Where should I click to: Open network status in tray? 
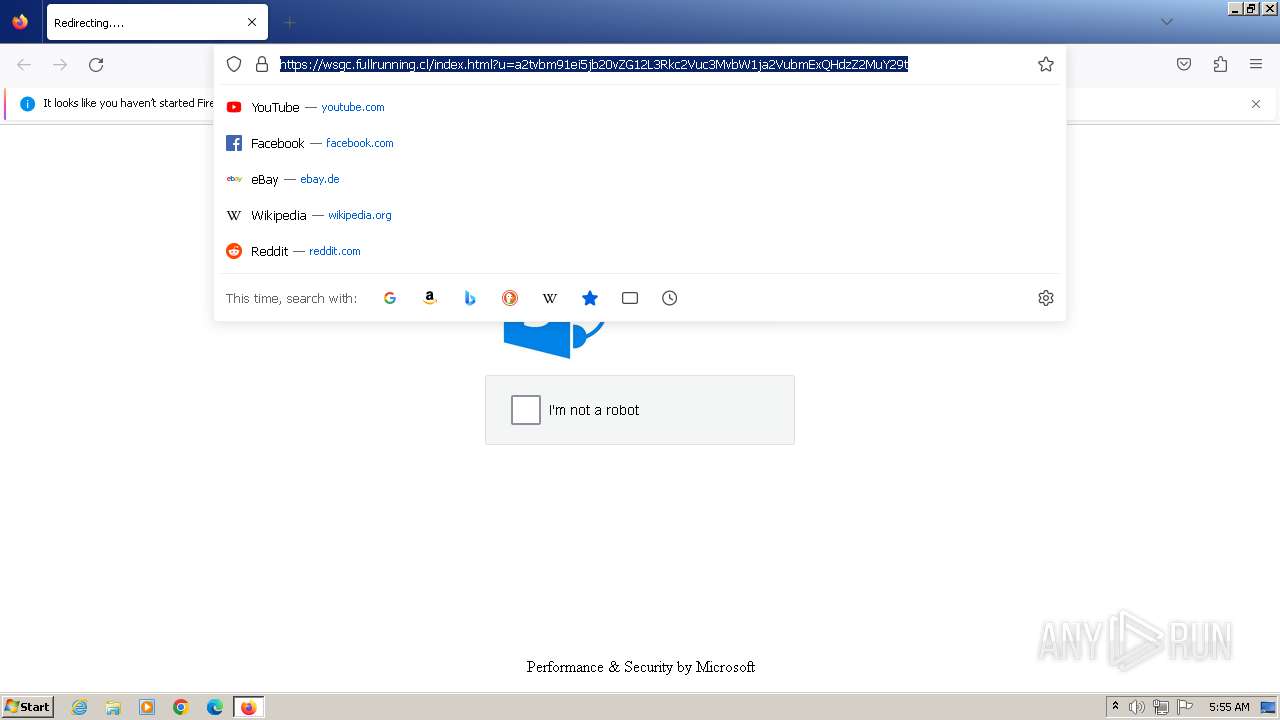(1161, 707)
